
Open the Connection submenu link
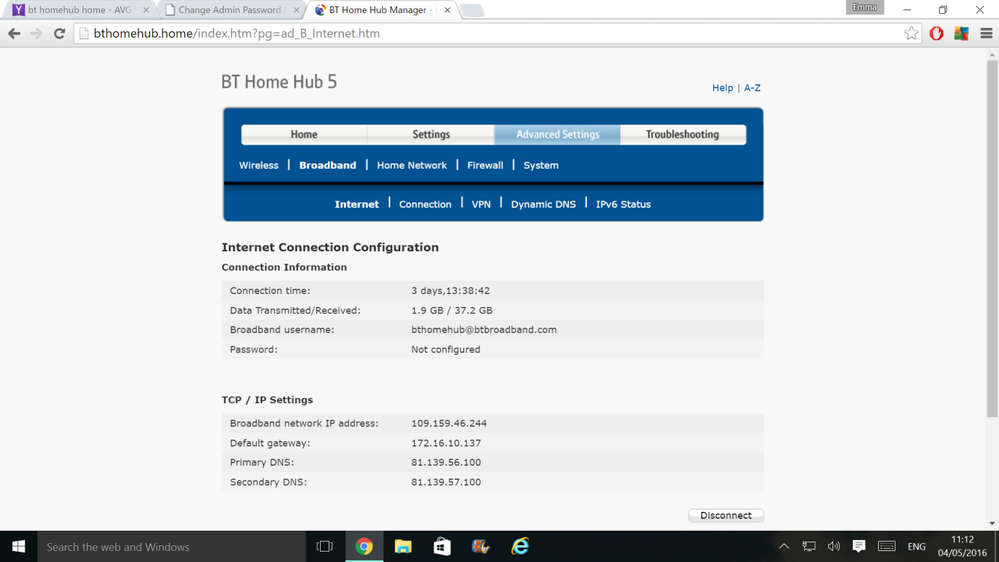pos(425,205)
